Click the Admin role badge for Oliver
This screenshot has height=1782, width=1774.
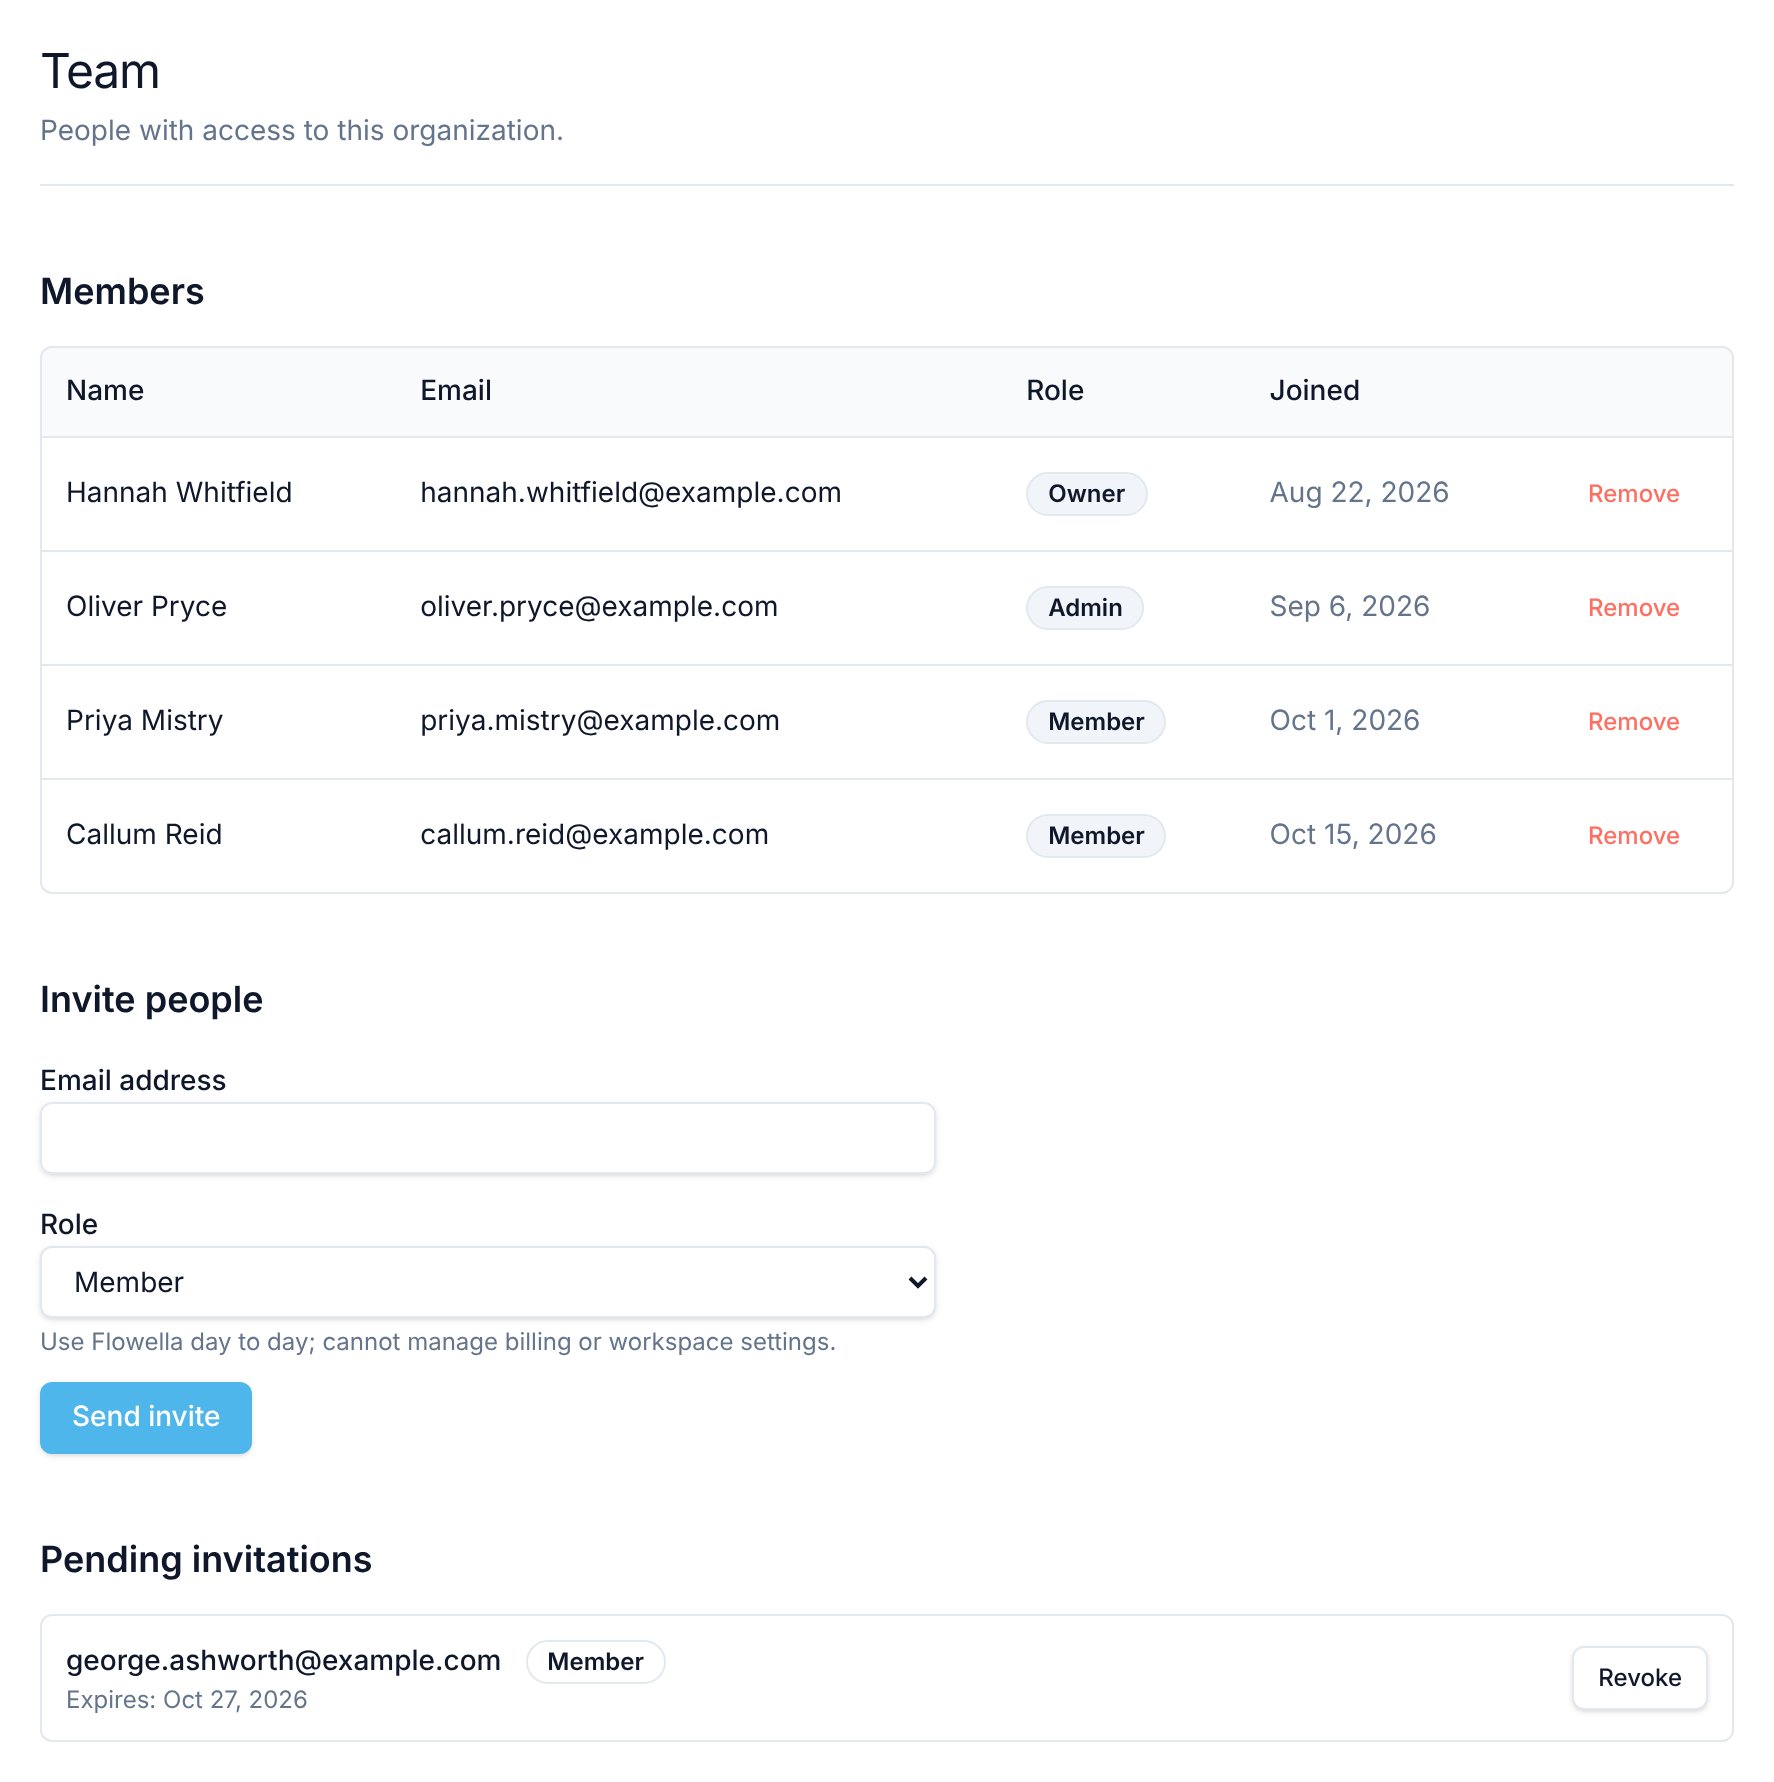(x=1085, y=608)
